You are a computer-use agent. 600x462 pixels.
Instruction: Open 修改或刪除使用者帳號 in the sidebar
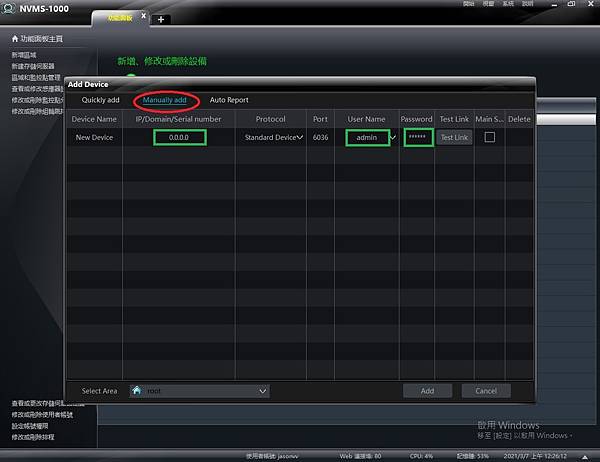tap(42, 415)
